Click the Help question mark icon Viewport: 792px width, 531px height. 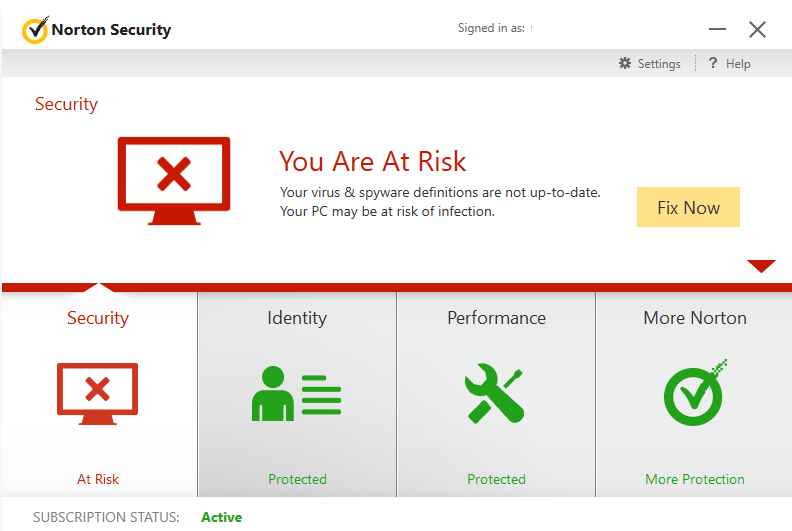coord(713,64)
